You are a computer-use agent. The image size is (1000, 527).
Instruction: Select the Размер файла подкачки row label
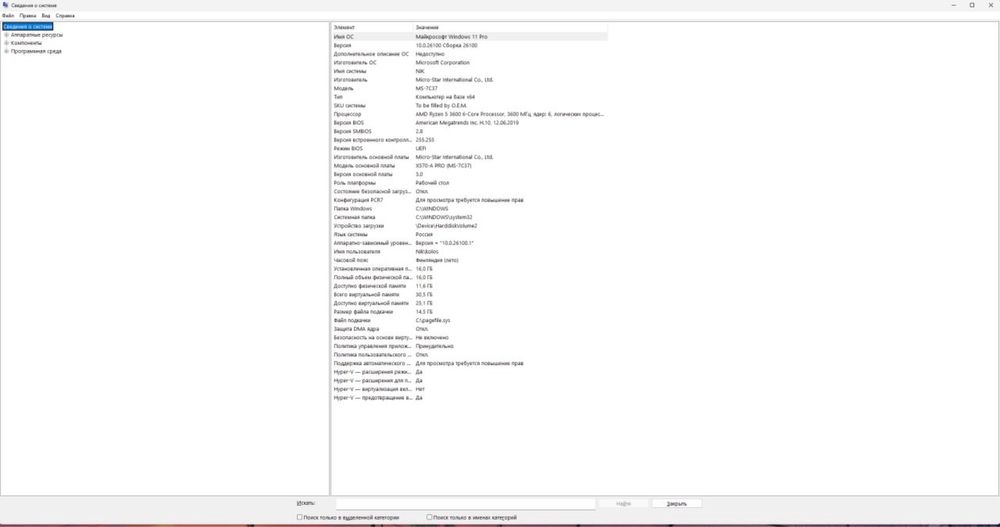pyautogui.click(x=364, y=312)
